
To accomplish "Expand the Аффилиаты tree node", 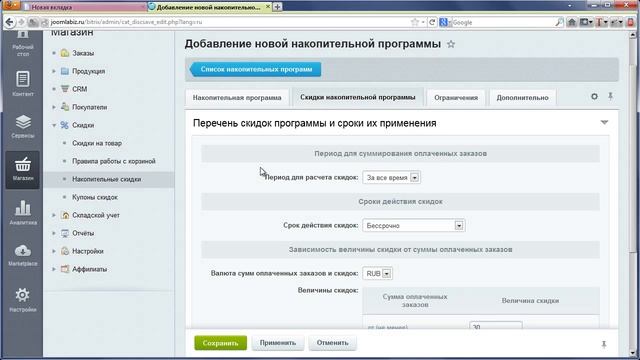I will point(54,269).
